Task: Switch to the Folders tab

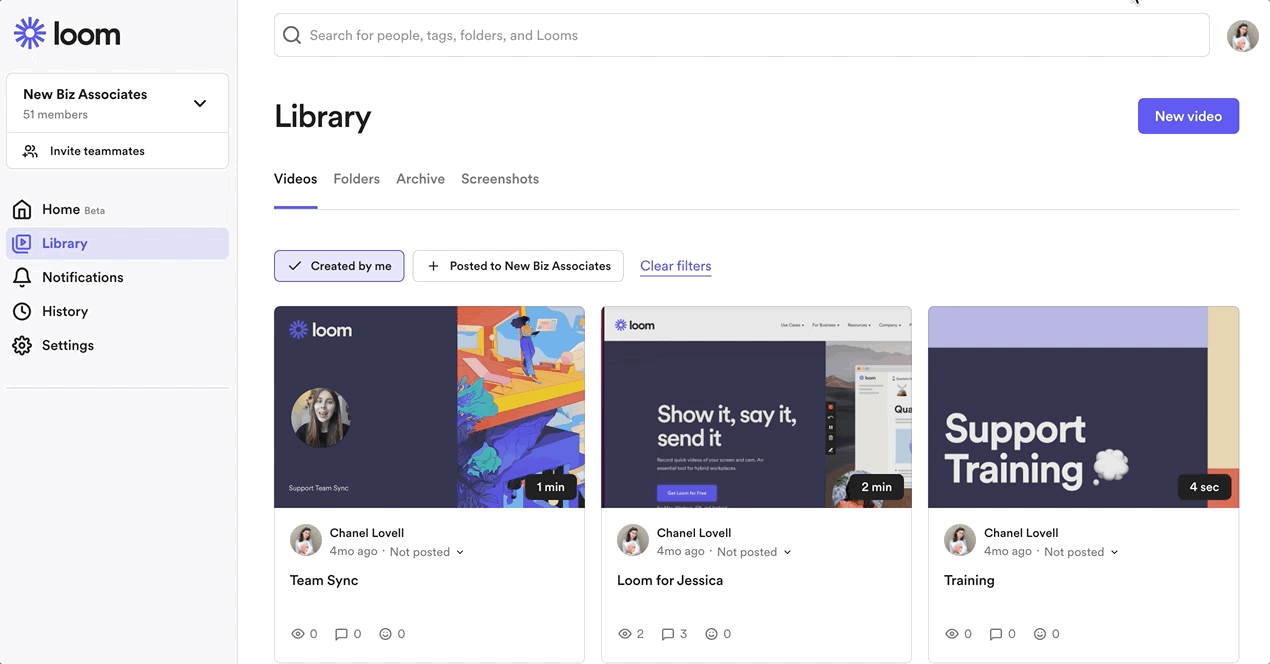Action: [357, 179]
